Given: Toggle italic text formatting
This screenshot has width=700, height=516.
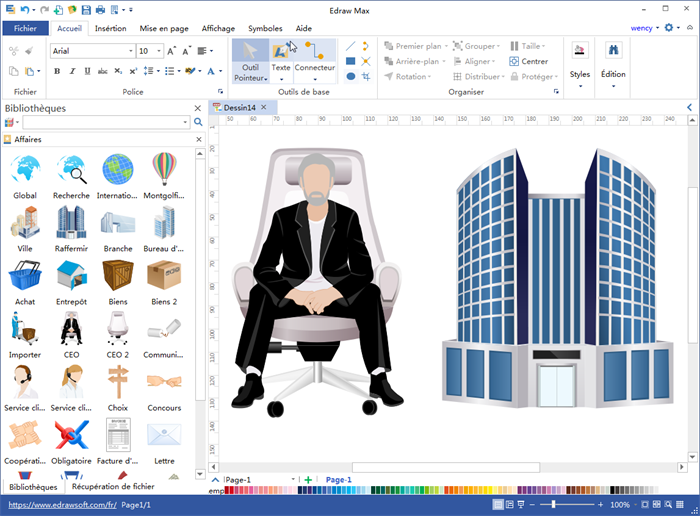Looking at the screenshot, I should point(72,71).
